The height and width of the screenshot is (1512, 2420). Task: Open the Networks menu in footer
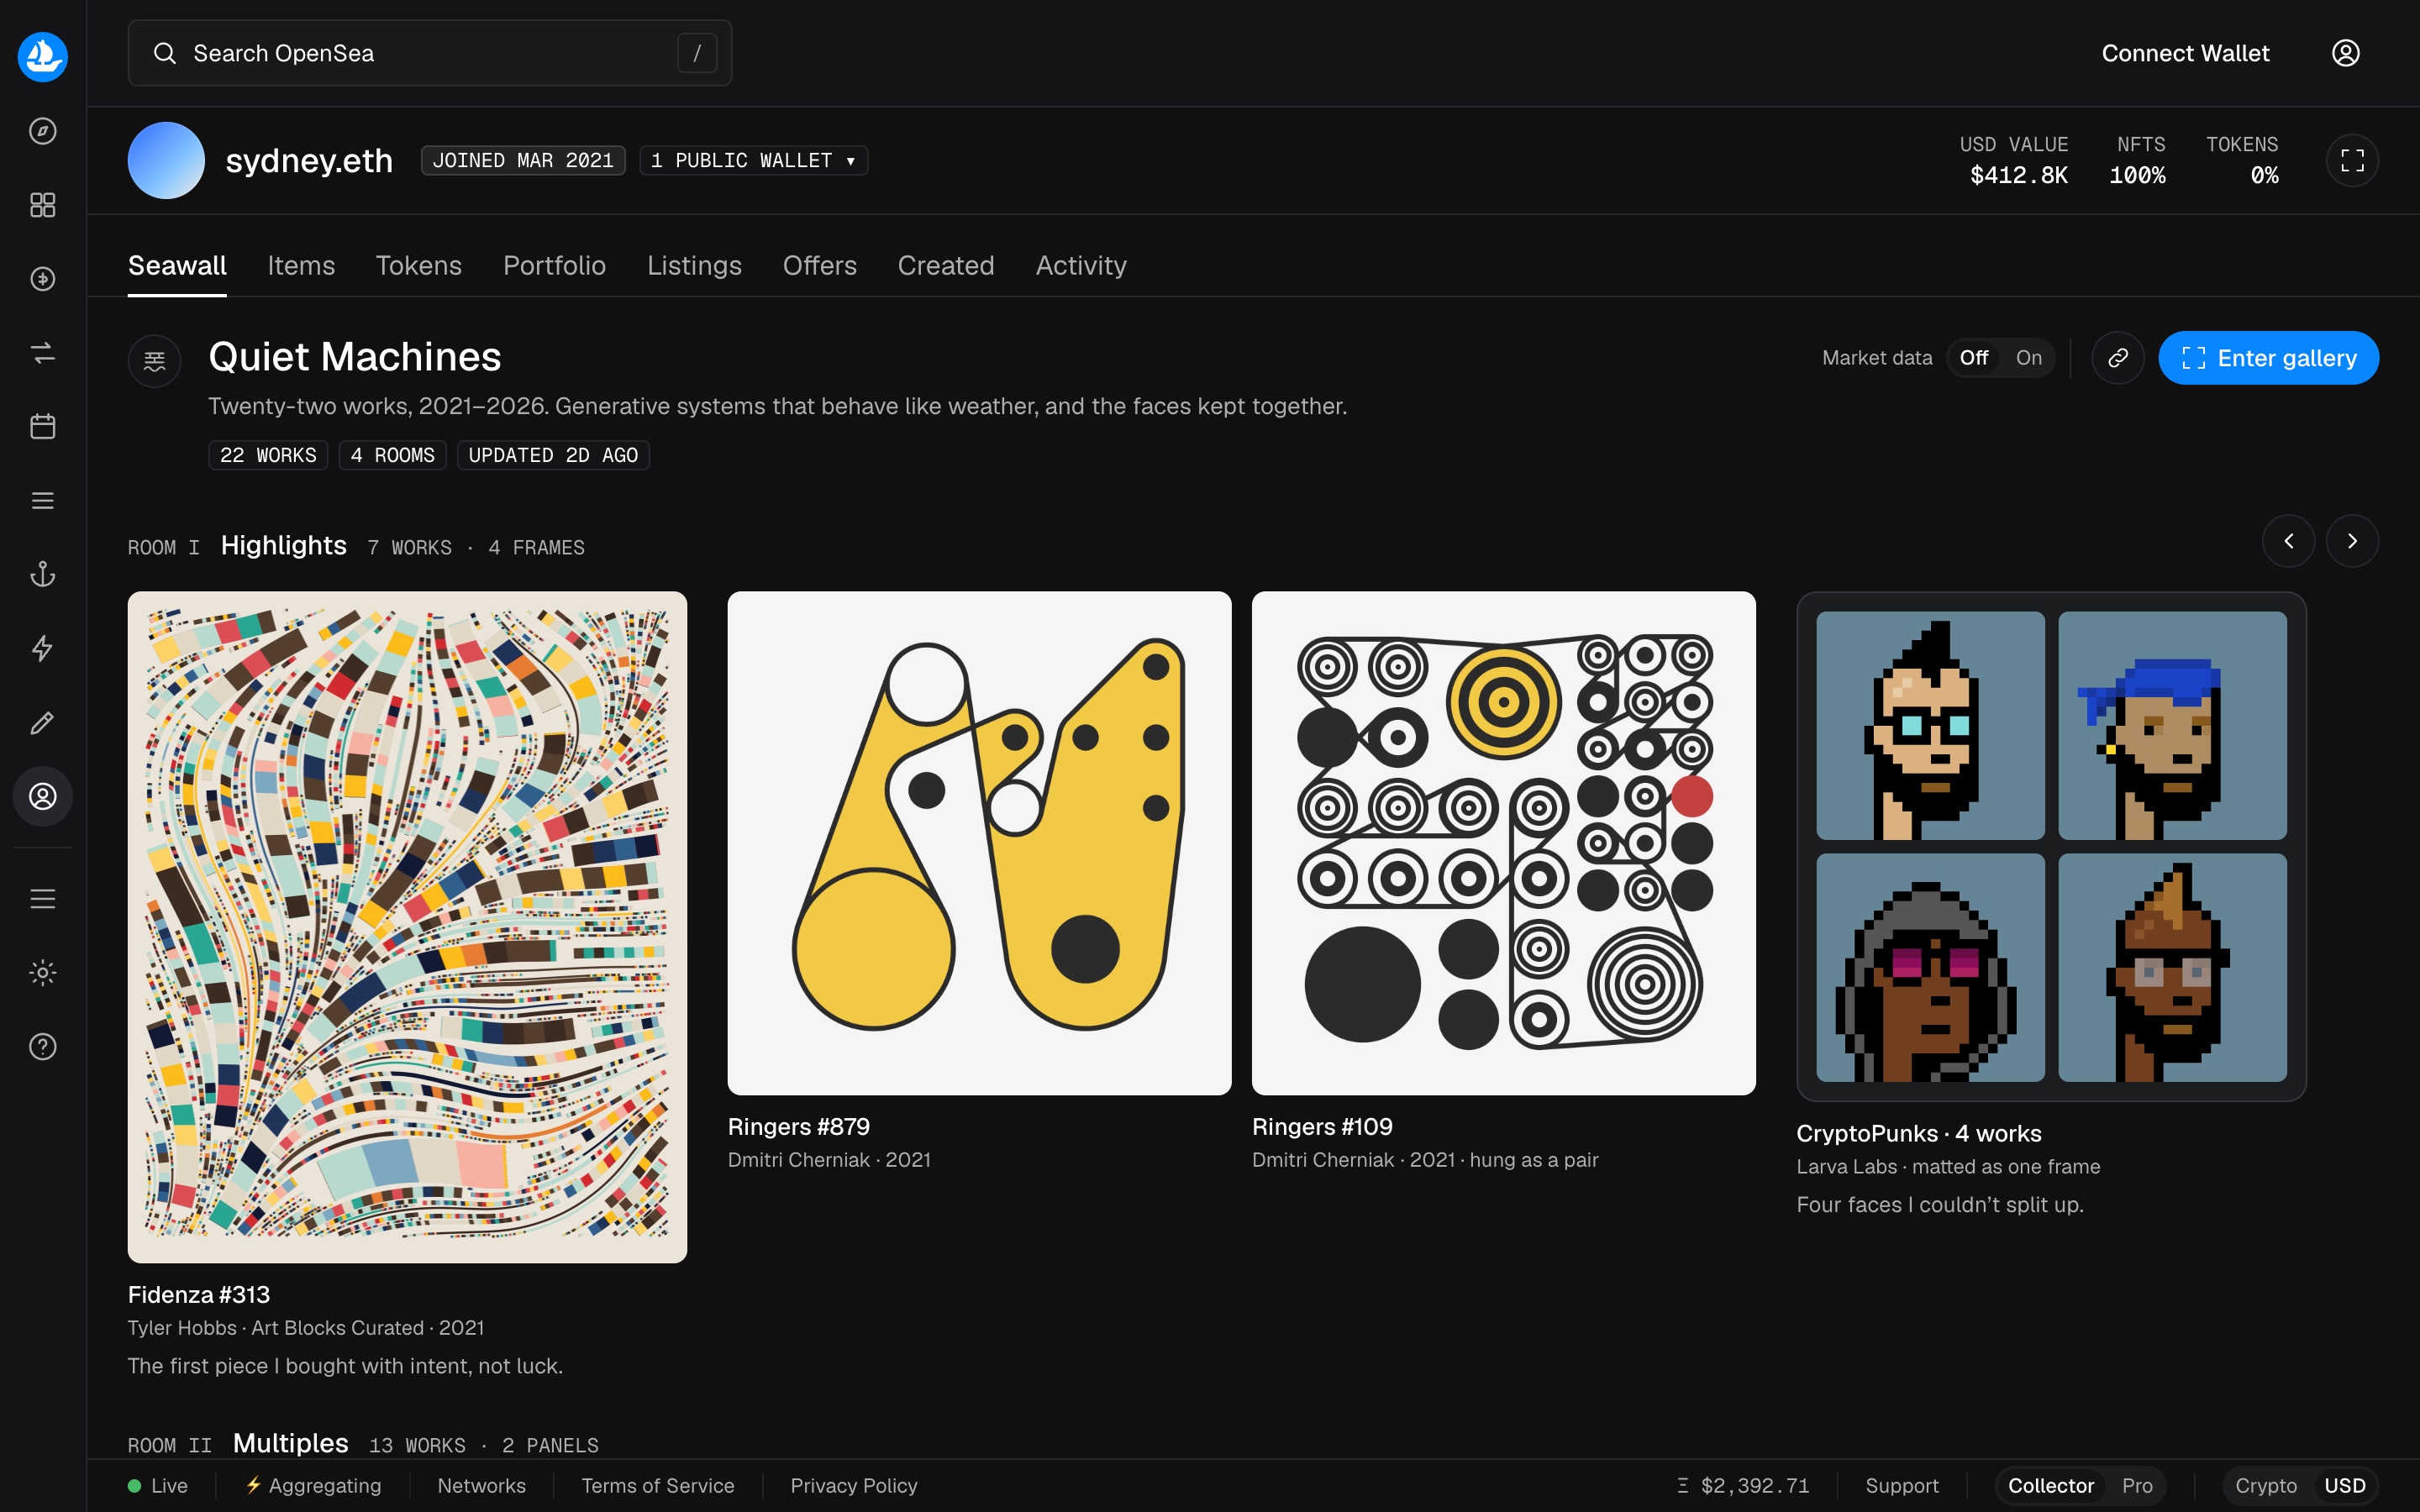click(x=481, y=1486)
